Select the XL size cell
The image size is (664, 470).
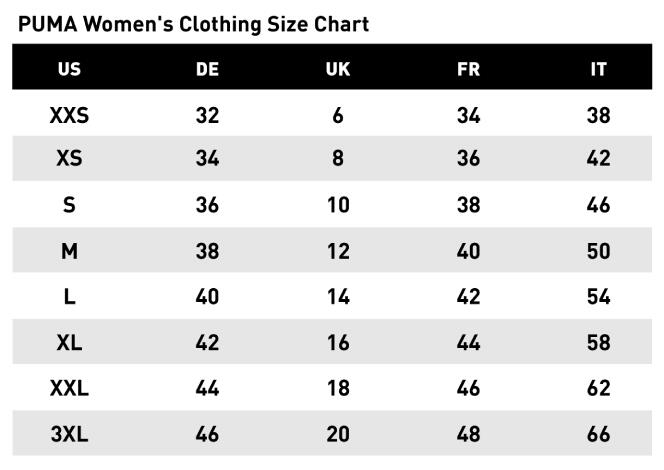[x=69, y=343]
